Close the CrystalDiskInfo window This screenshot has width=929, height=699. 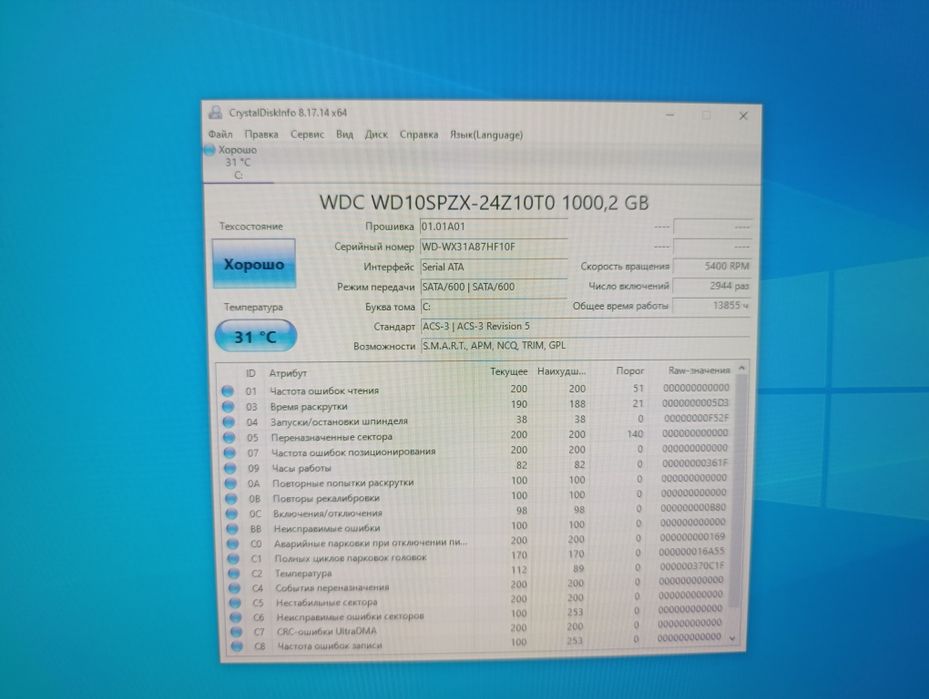click(743, 116)
